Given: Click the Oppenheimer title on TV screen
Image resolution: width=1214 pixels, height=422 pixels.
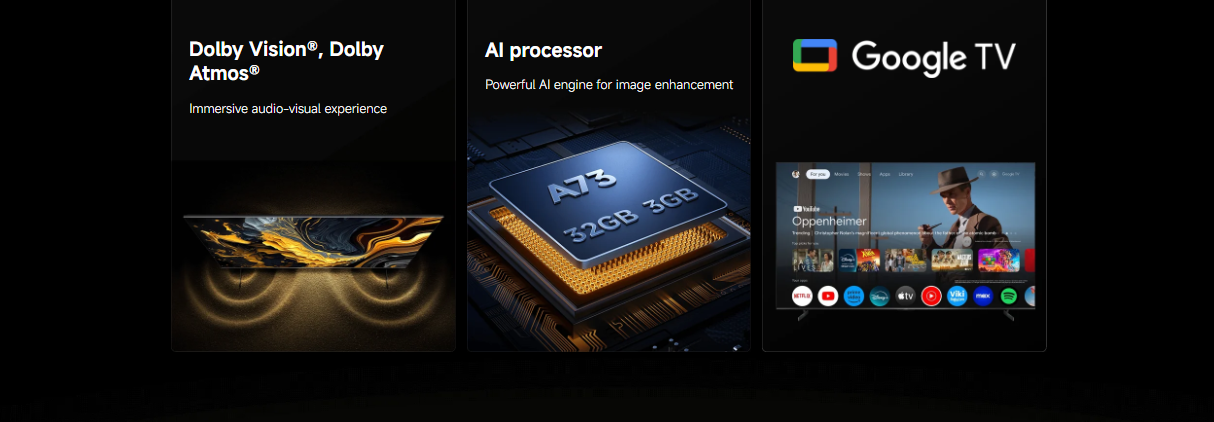Looking at the screenshot, I should click(x=829, y=221).
